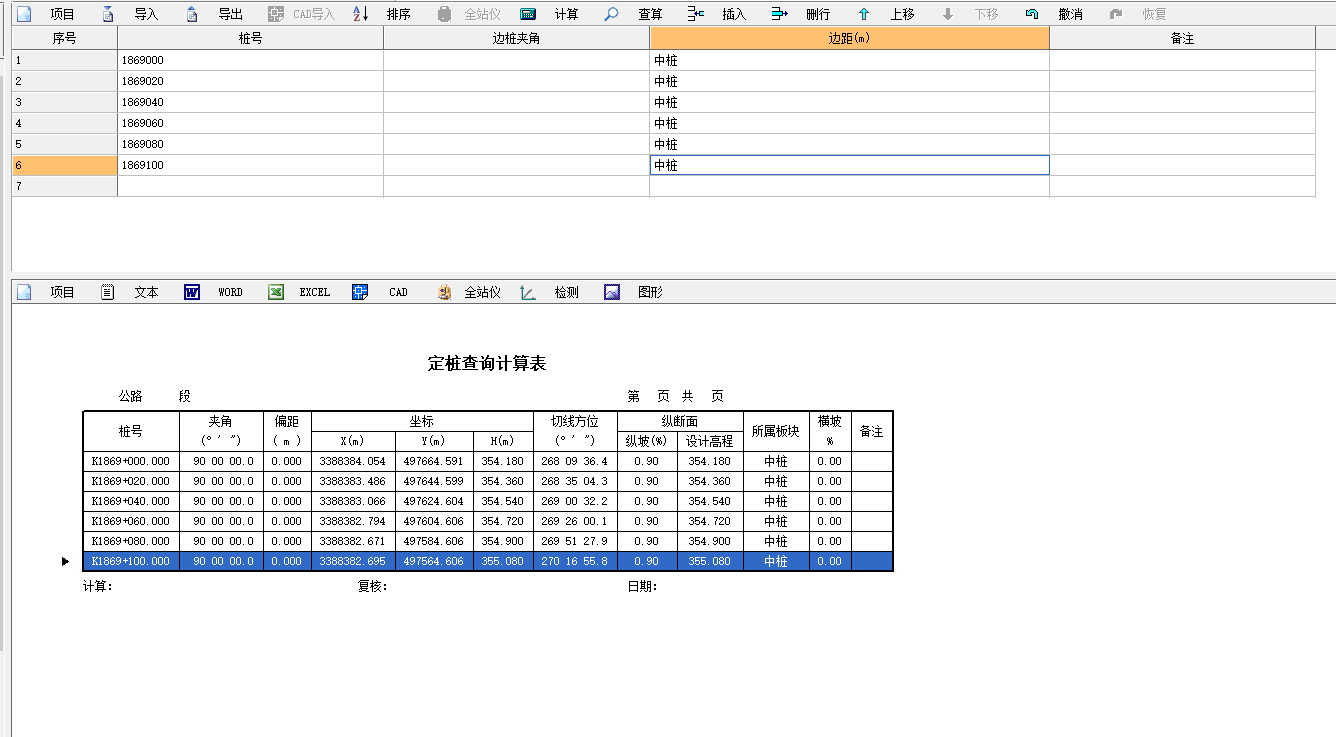Click the 导入 label in top toolbar

146,14
